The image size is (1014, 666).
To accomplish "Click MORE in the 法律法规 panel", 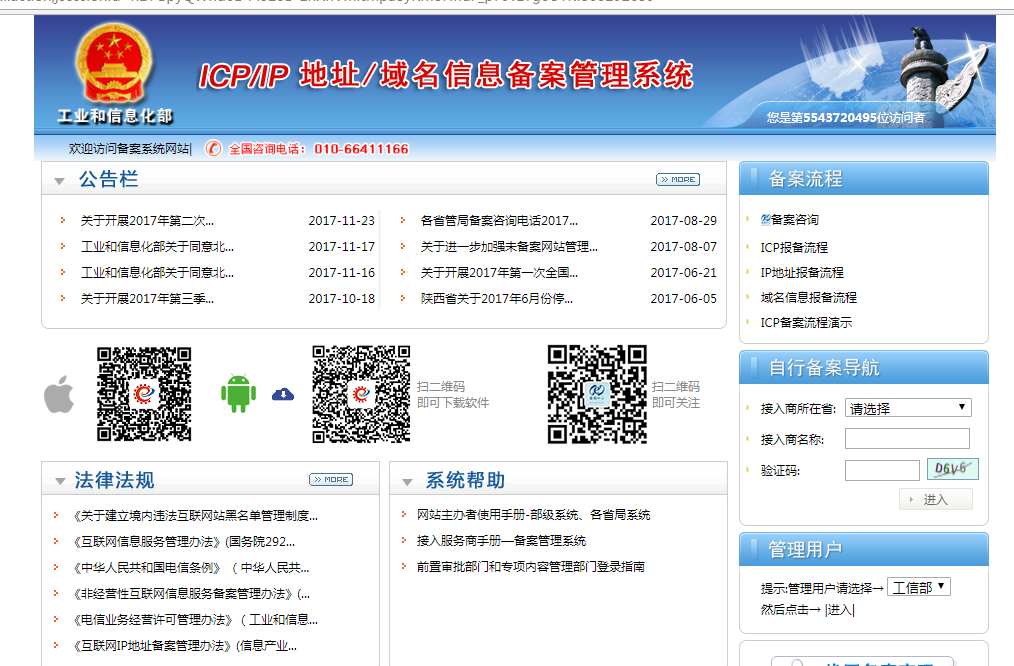I will [329, 479].
